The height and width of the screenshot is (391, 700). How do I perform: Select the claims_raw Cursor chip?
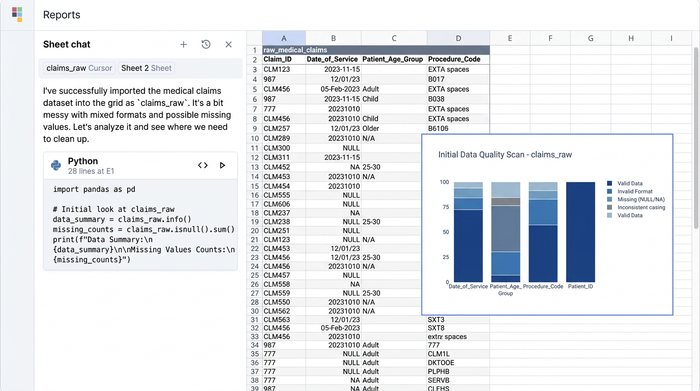click(79, 68)
